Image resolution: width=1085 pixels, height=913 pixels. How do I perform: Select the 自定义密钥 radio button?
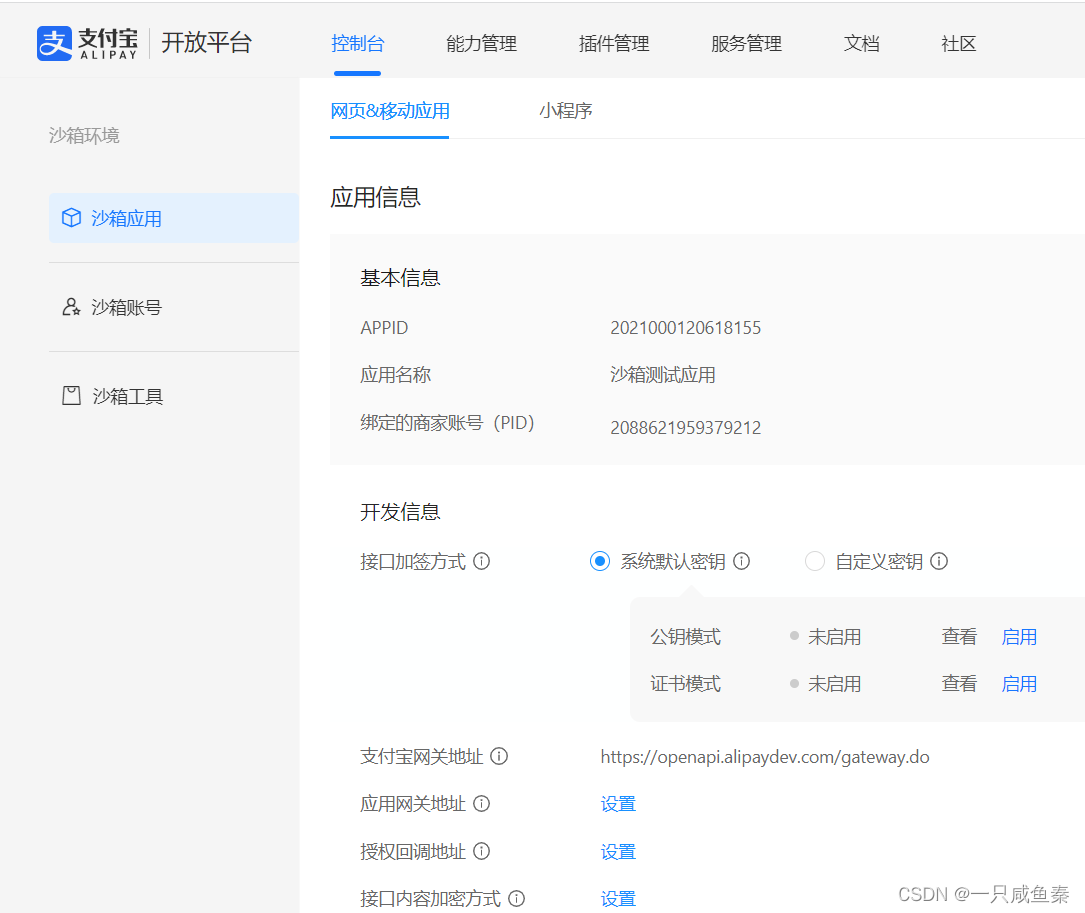pos(815,561)
